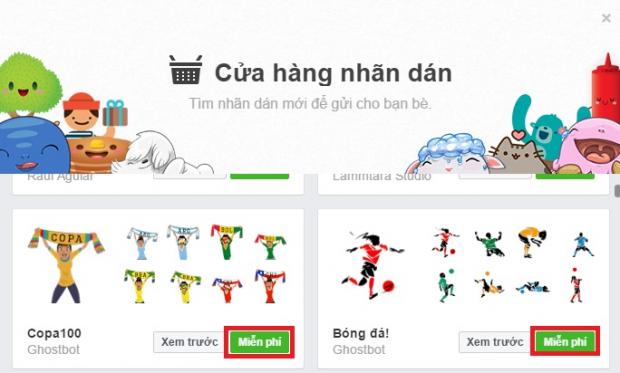Close the sticker store dialog
The width and height of the screenshot is (620, 373).
[606, 18]
